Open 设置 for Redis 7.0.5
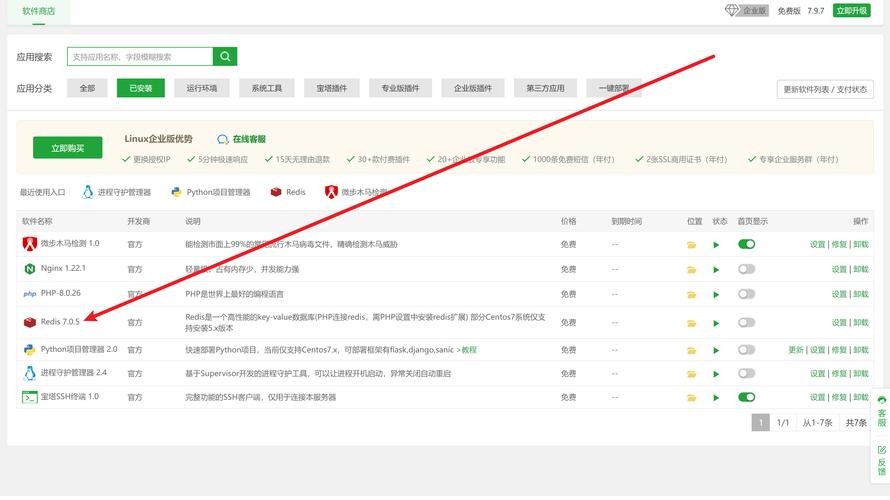The height and width of the screenshot is (500, 890). coord(839,322)
